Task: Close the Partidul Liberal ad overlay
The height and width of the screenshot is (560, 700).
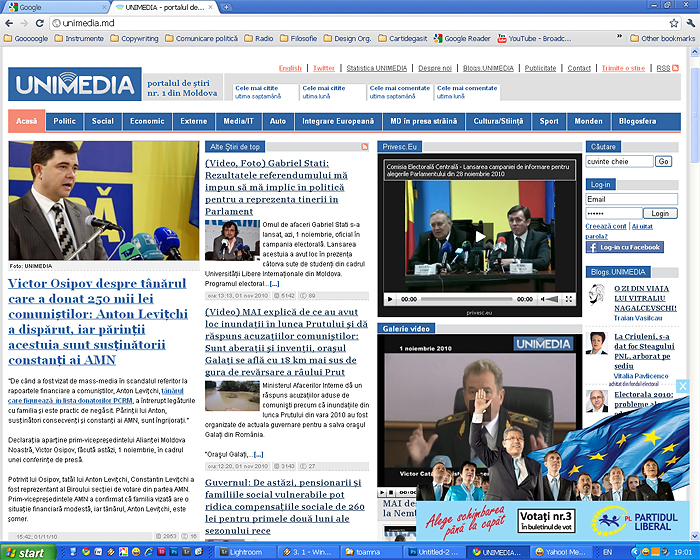Action: pos(683,386)
